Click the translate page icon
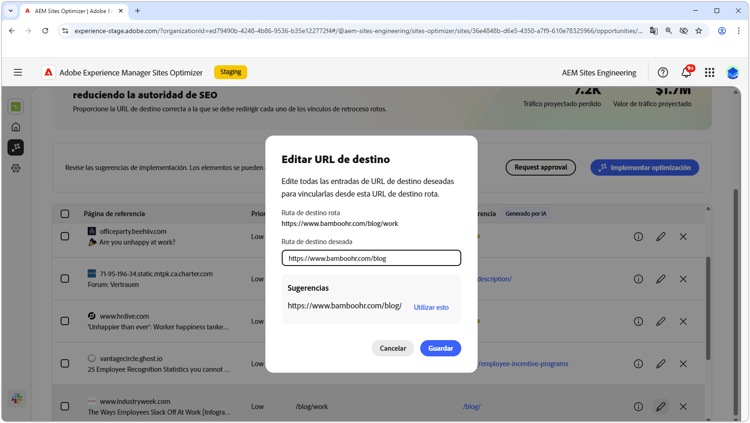This screenshot has width=750, height=423. click(653, 31)
